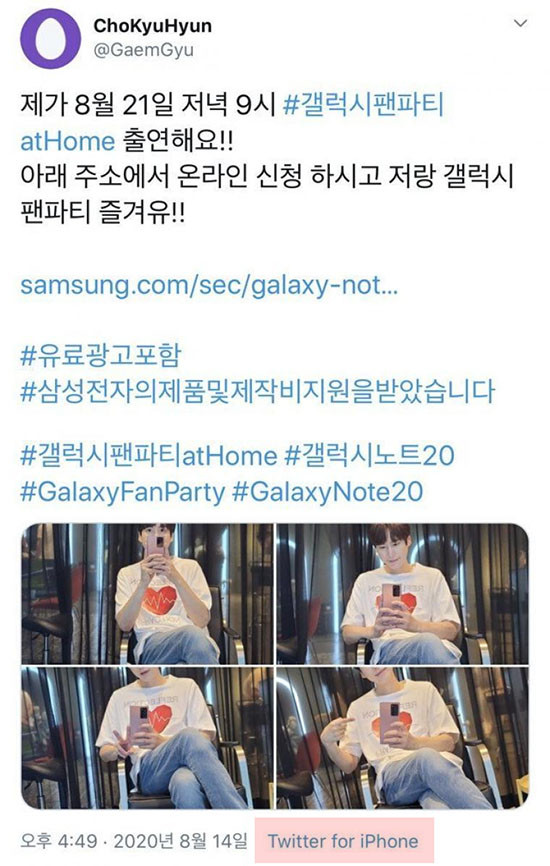This screenshot has height=866, width=550.
Task: Expand the tweet options chevron
Action: click(x=520, y=23)
